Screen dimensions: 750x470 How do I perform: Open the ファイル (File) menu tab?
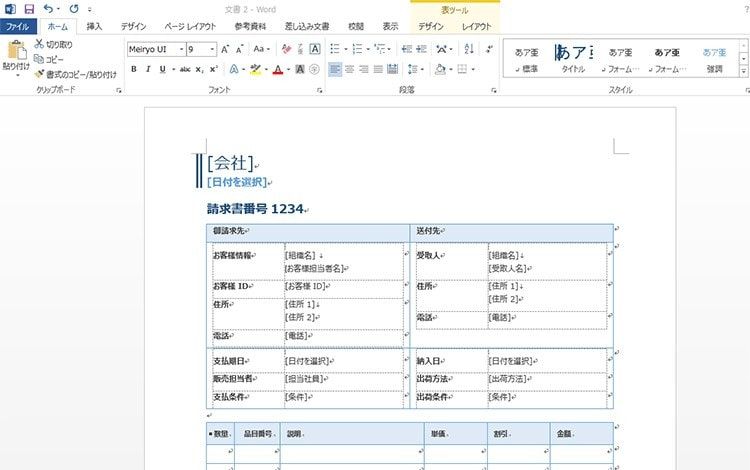click(x=20, y=27)
